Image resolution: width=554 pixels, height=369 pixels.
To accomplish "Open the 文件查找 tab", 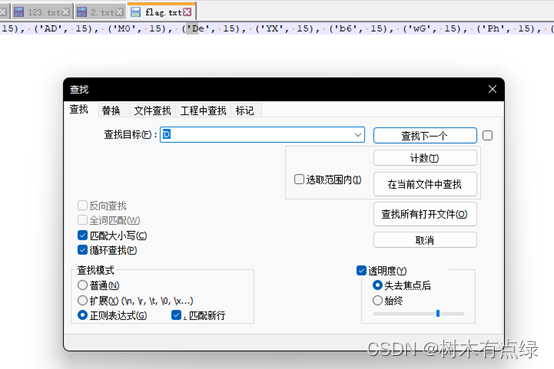I will (152, 111).
